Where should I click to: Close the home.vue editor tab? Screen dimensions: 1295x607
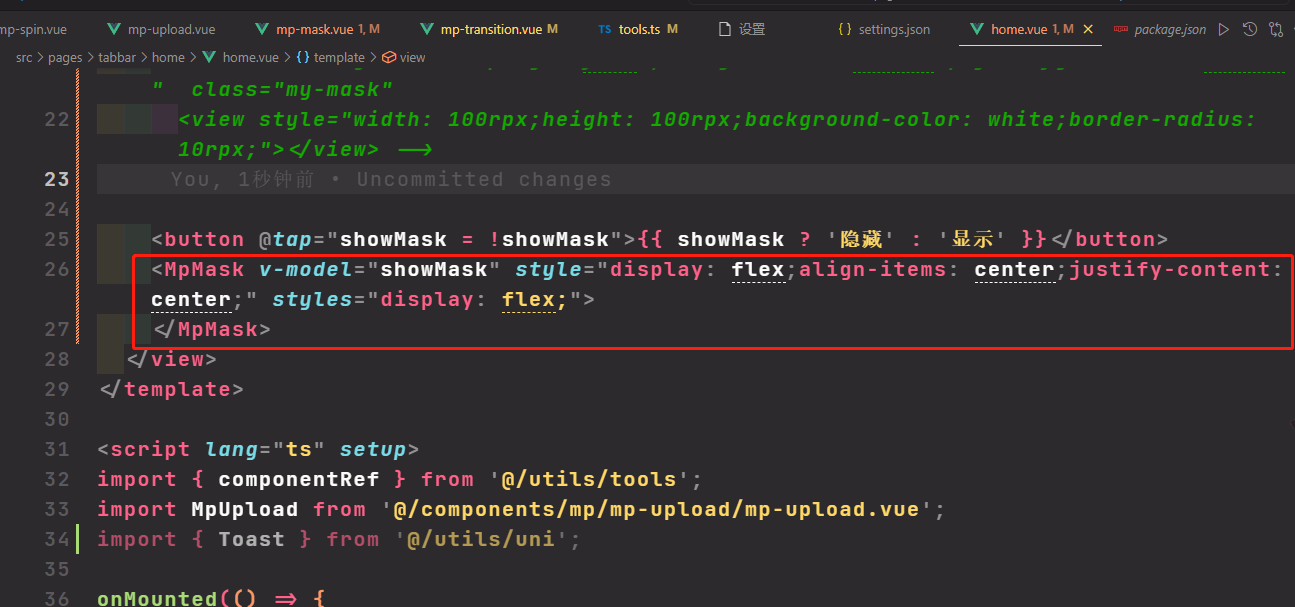pos(1088,30)
